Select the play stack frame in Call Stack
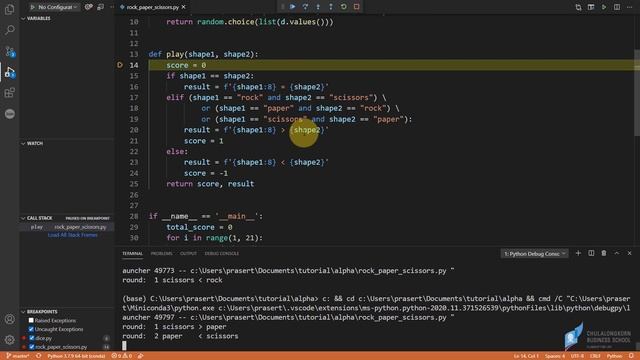This screenshot has width=640, height=360. pyautogui.click(x=67, y=227)
